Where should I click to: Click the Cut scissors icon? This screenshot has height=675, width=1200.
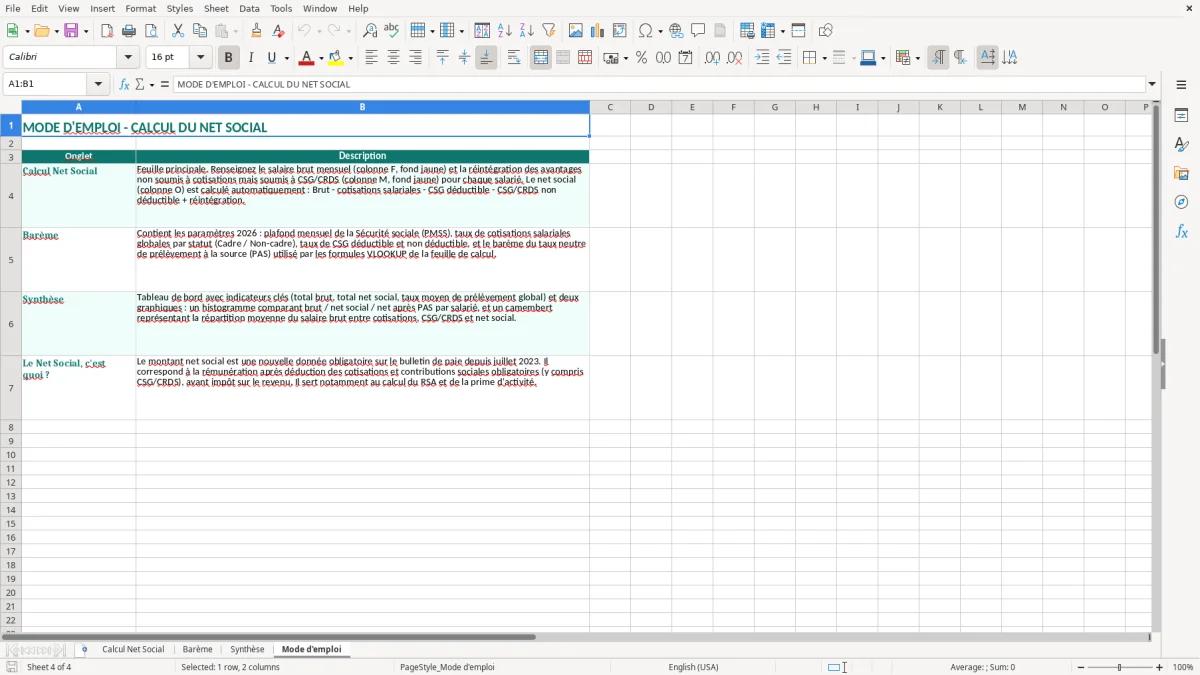(x=178, y=31)
